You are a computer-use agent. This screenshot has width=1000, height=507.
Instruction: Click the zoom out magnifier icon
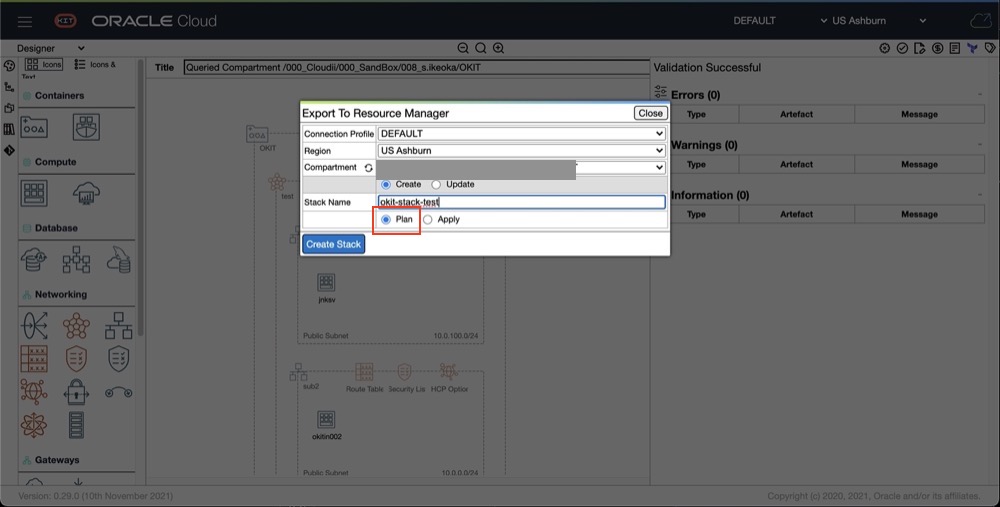point(463,48)
